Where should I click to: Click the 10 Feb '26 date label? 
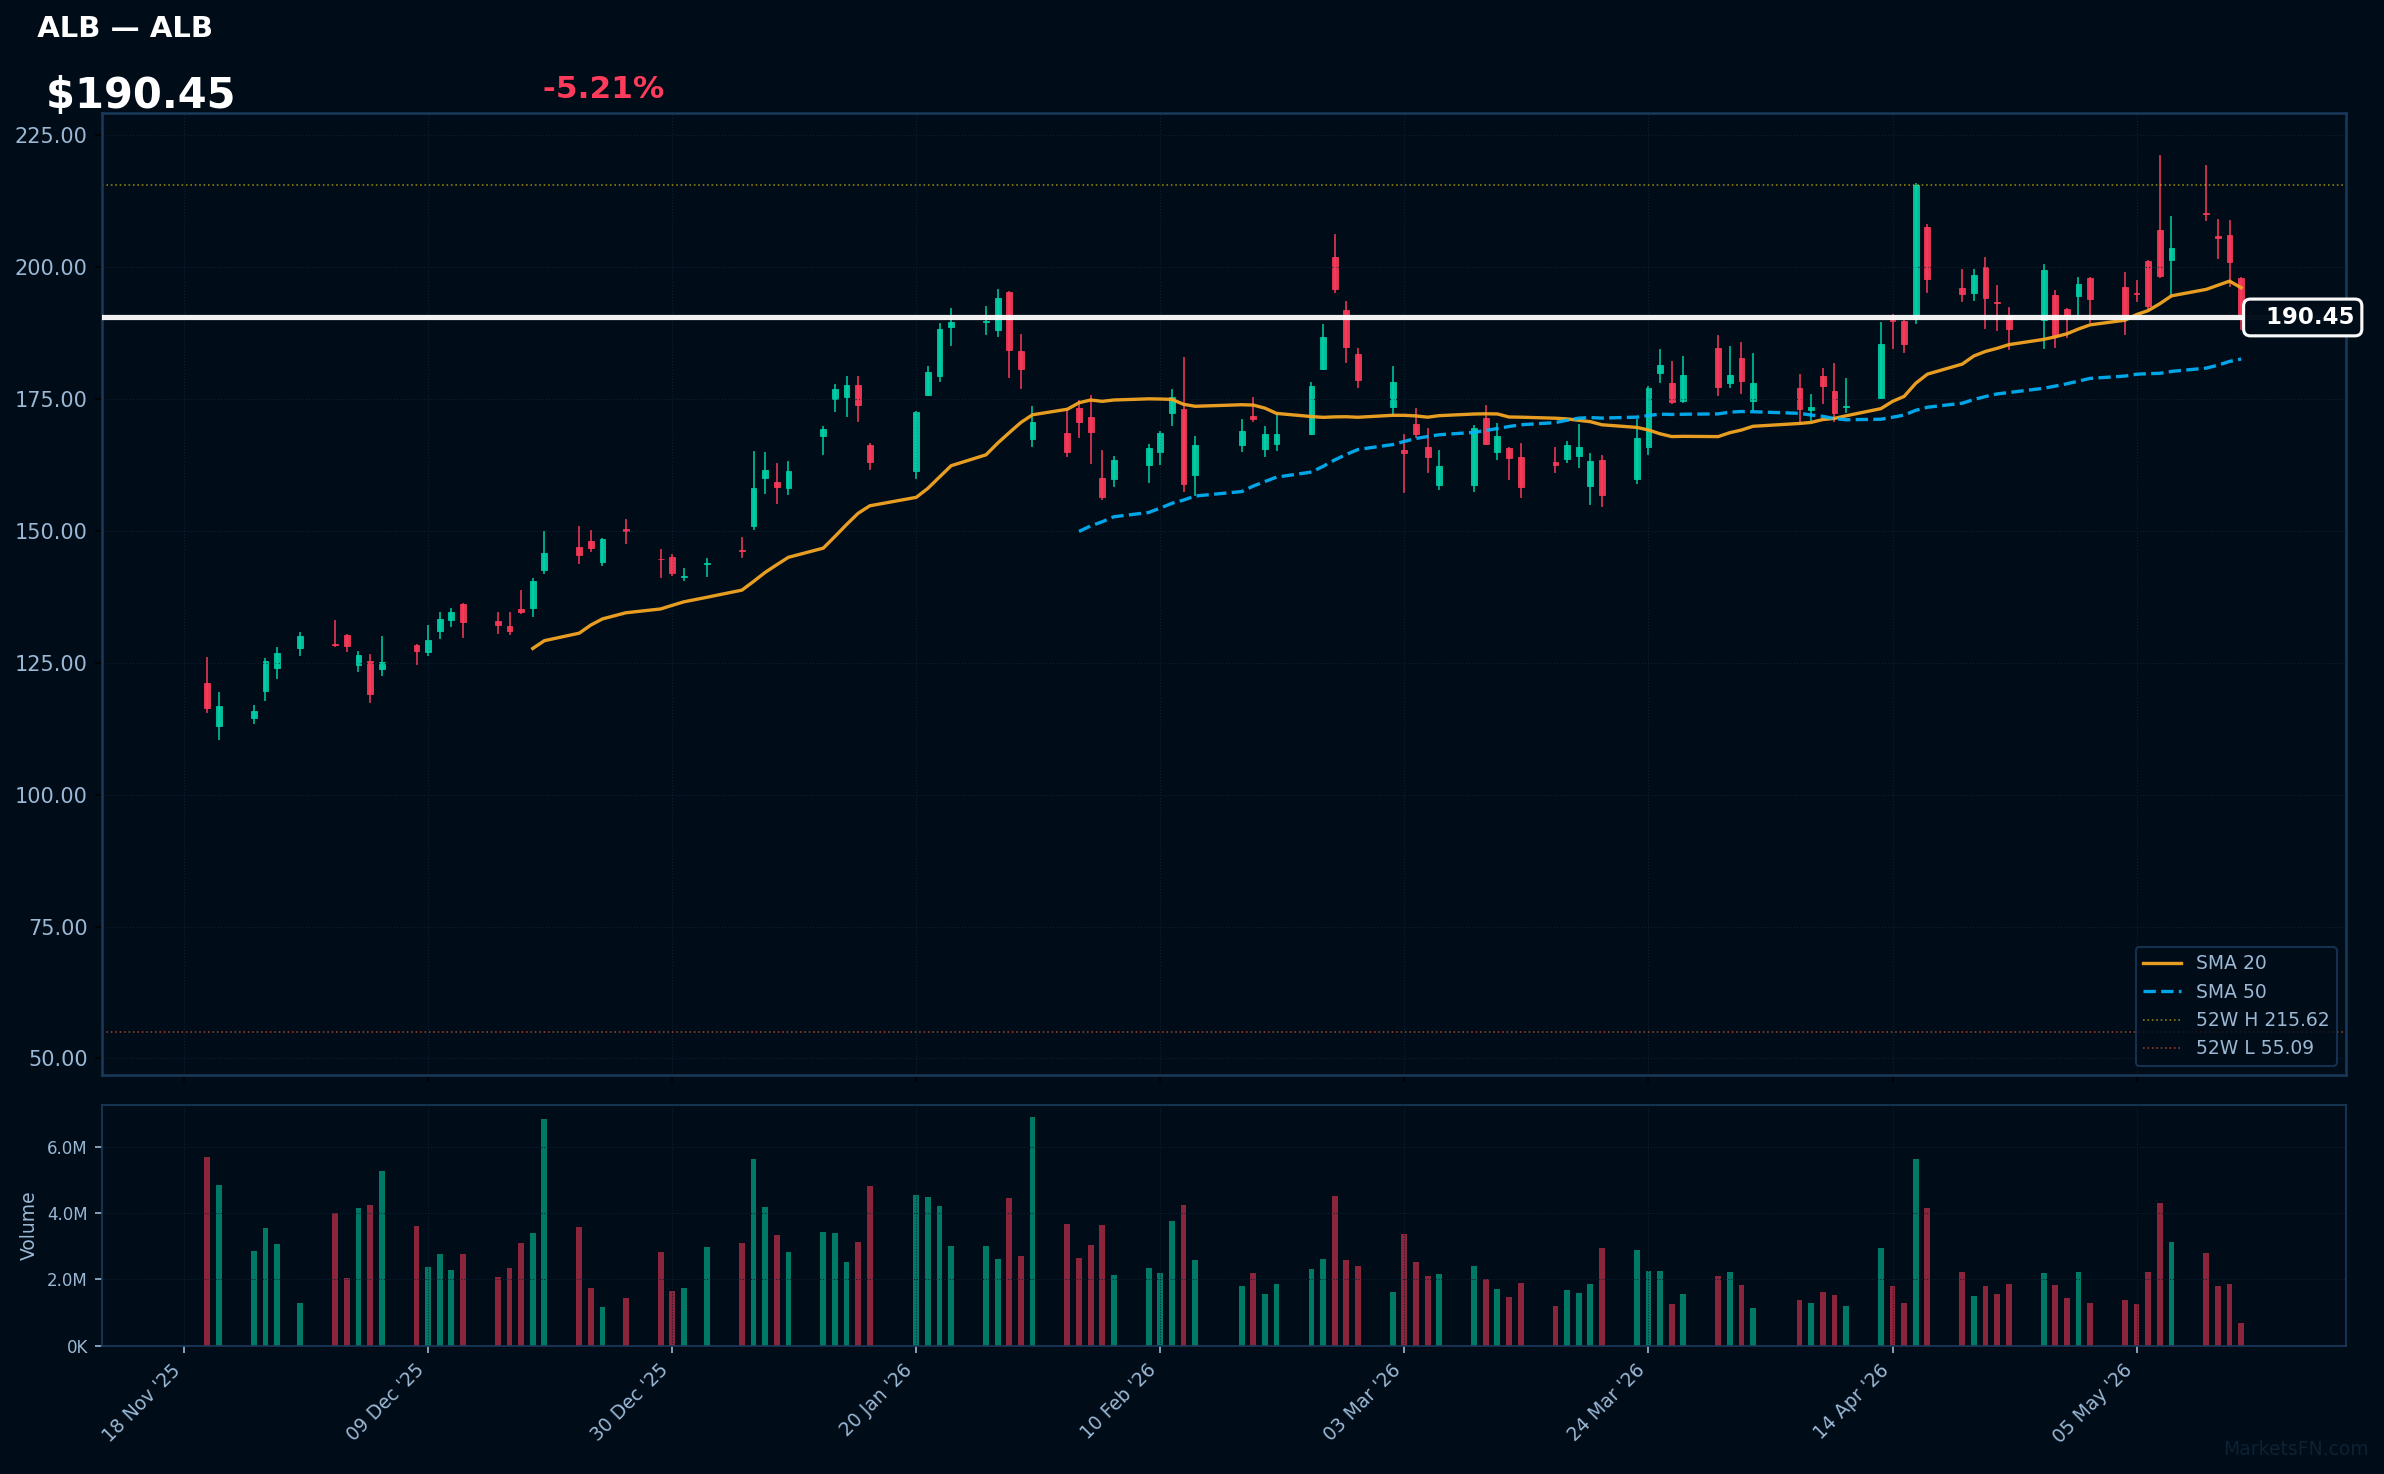tap(1118, 1401)
